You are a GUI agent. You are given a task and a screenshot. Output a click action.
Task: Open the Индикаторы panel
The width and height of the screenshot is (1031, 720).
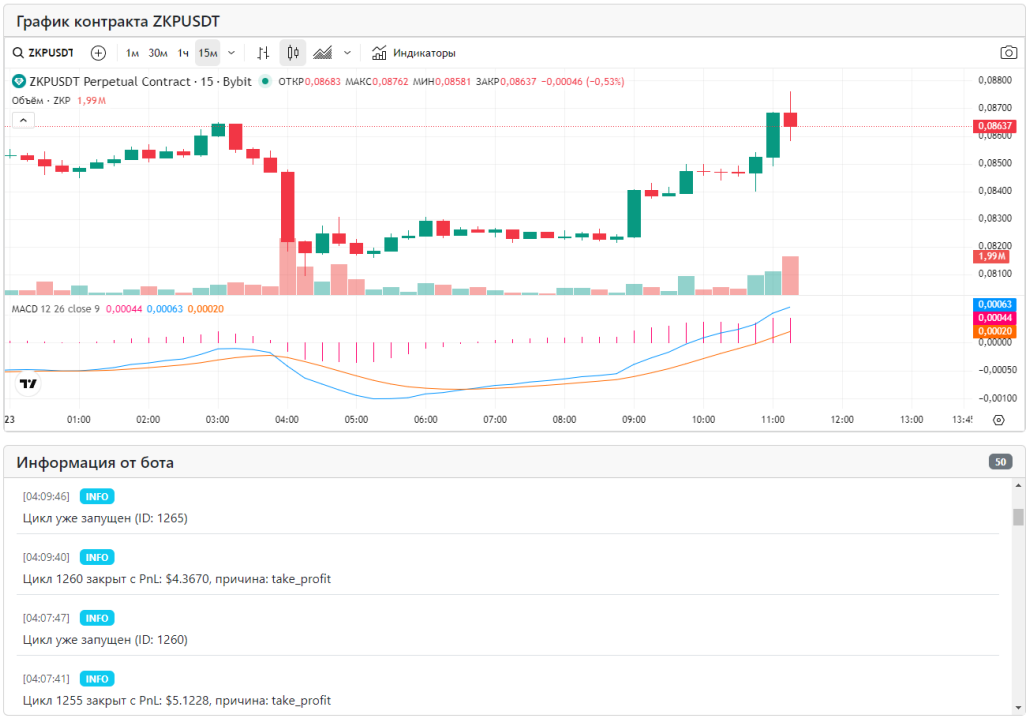coord(414,53)
